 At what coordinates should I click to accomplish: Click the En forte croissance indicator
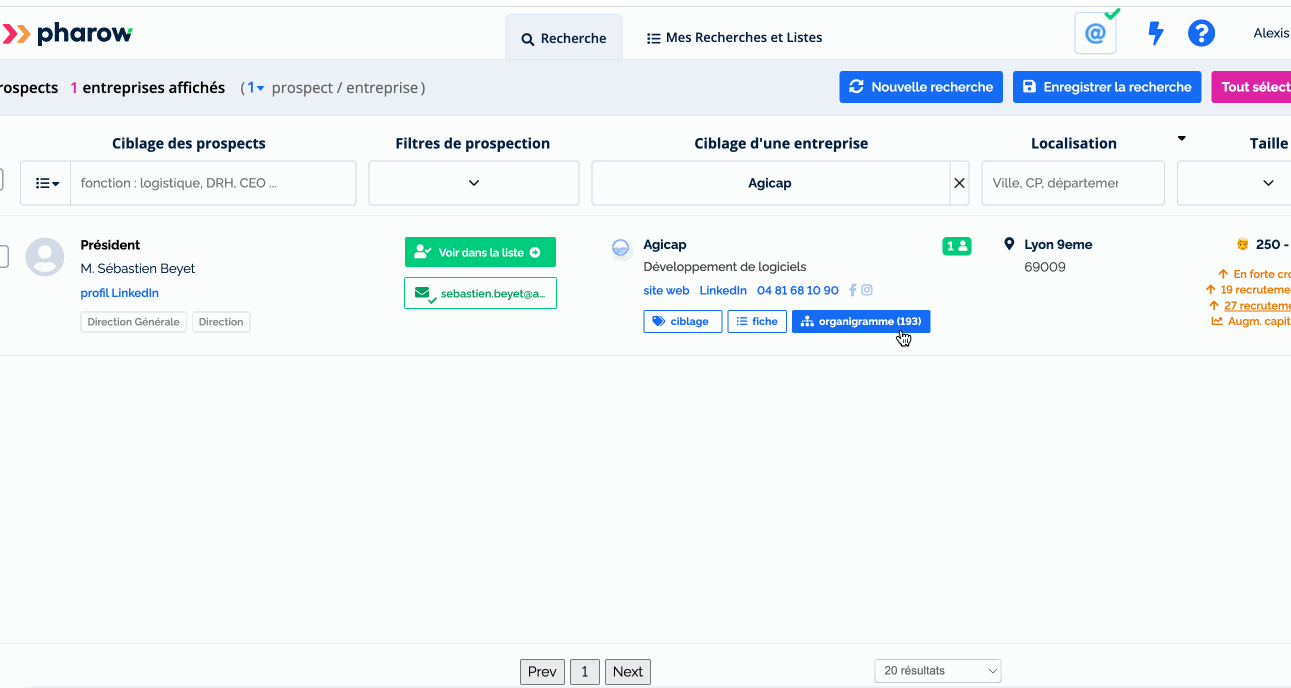(x=1254, y=274)
